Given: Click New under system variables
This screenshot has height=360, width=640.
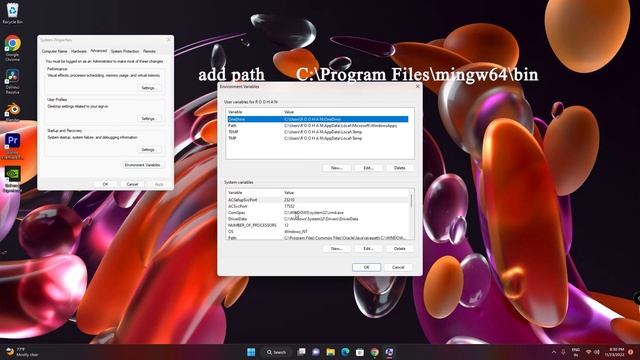Looking at the screenshot, I should [336, 248].
